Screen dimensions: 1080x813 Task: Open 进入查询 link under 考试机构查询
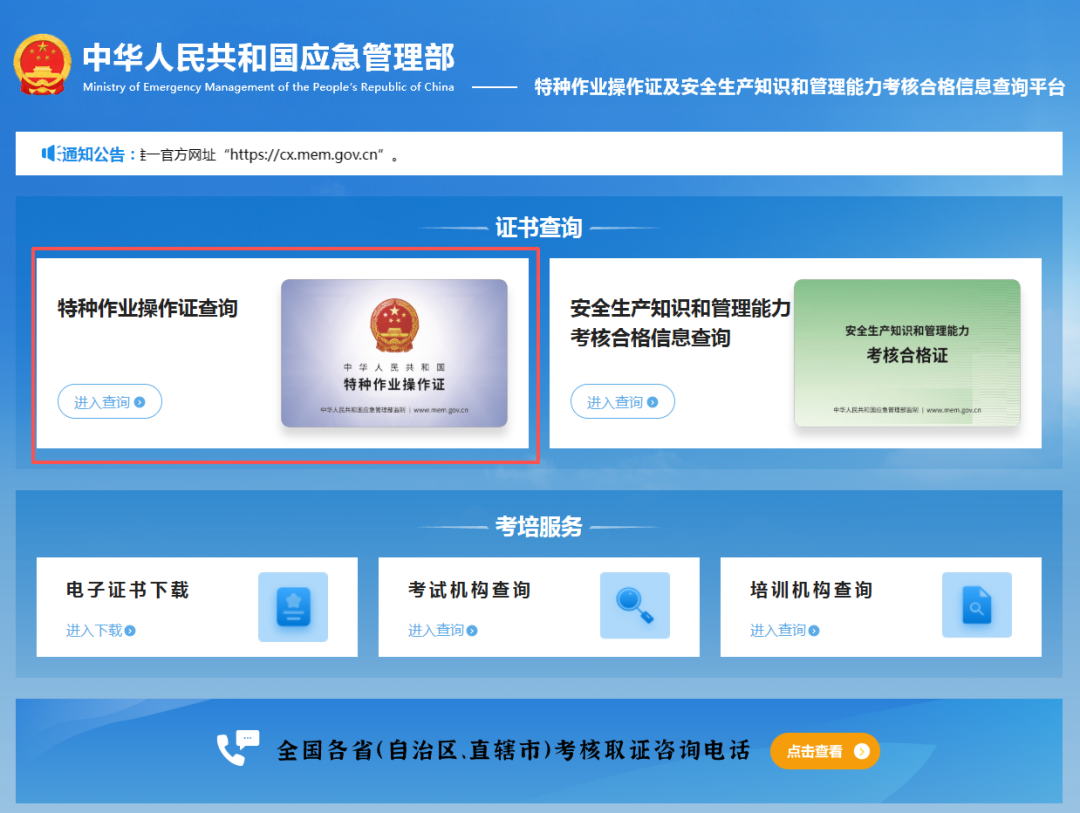click(436, 630)
